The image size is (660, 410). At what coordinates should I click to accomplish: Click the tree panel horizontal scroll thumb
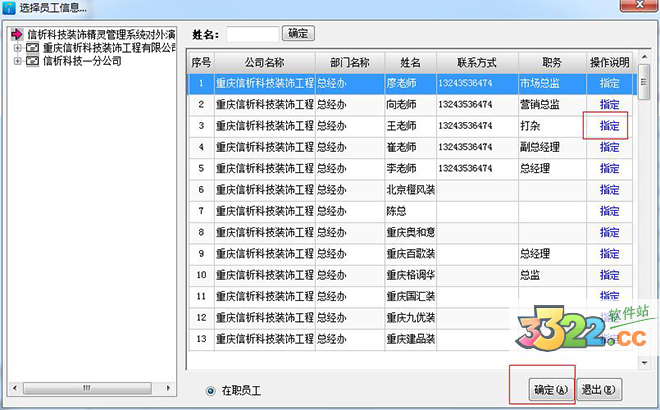[x=87, y=388]
